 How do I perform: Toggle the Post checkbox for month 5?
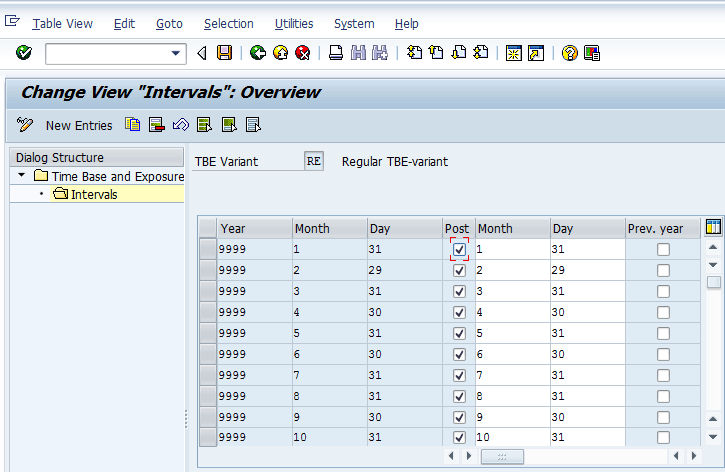(x=459, y=333)
